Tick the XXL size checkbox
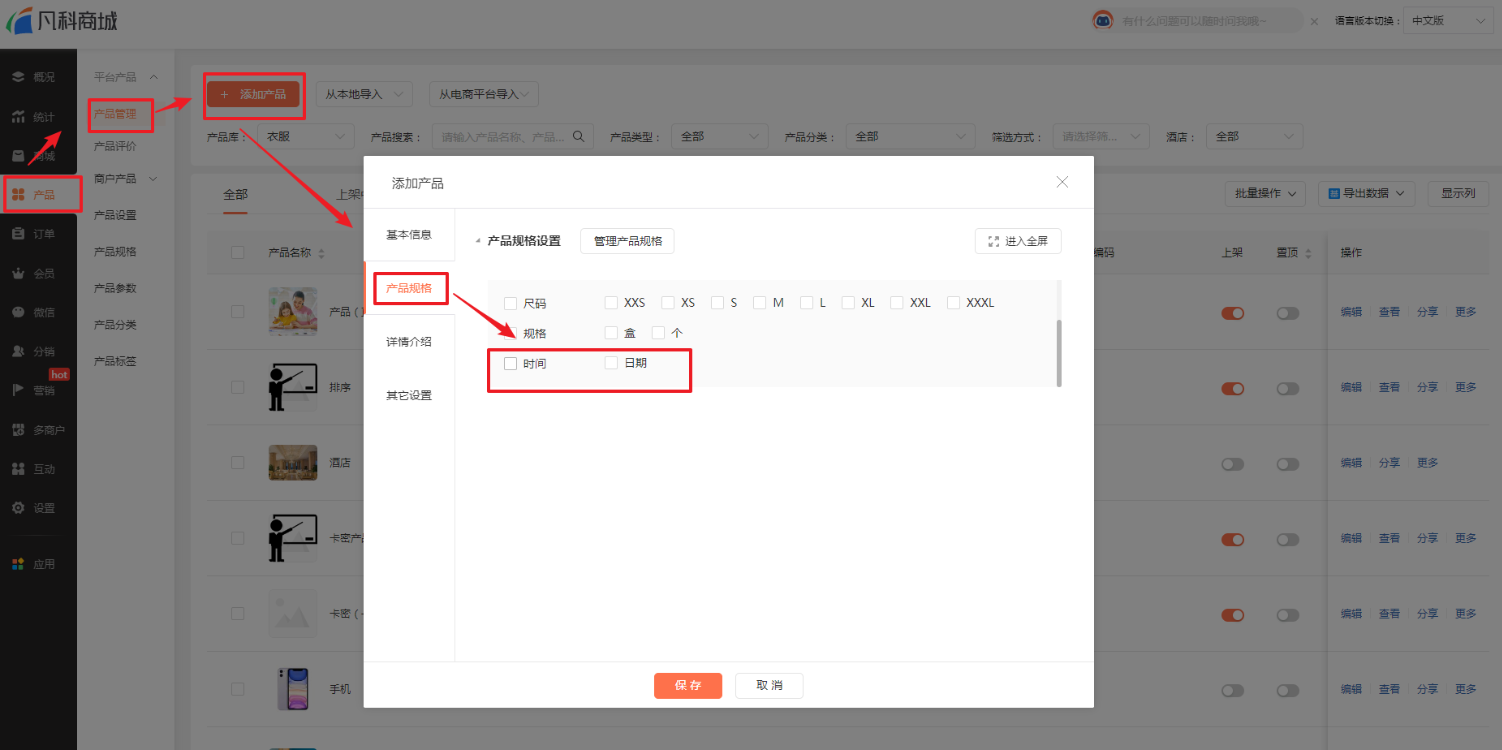 897,303
